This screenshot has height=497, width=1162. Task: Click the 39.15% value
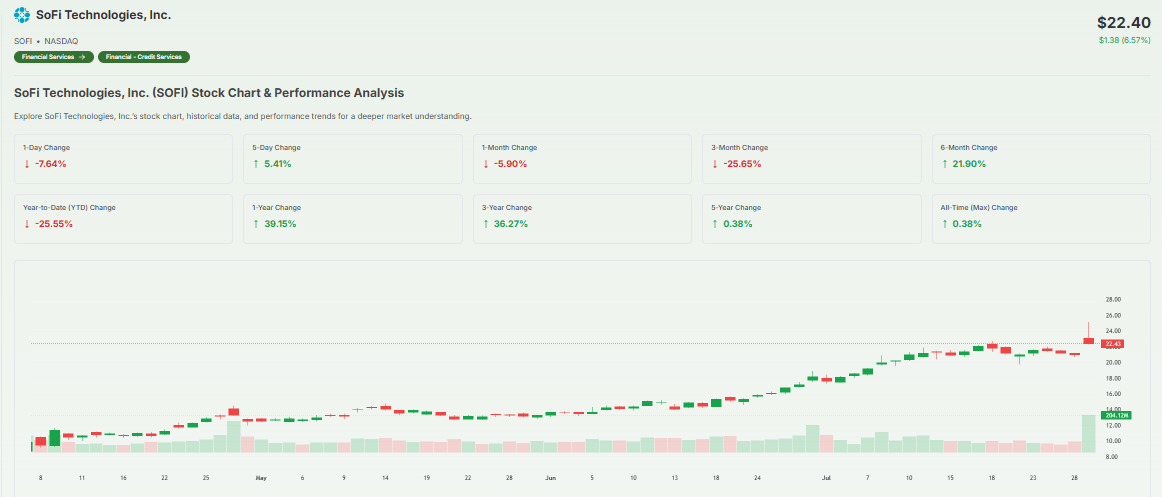click(x=280, y=224)
